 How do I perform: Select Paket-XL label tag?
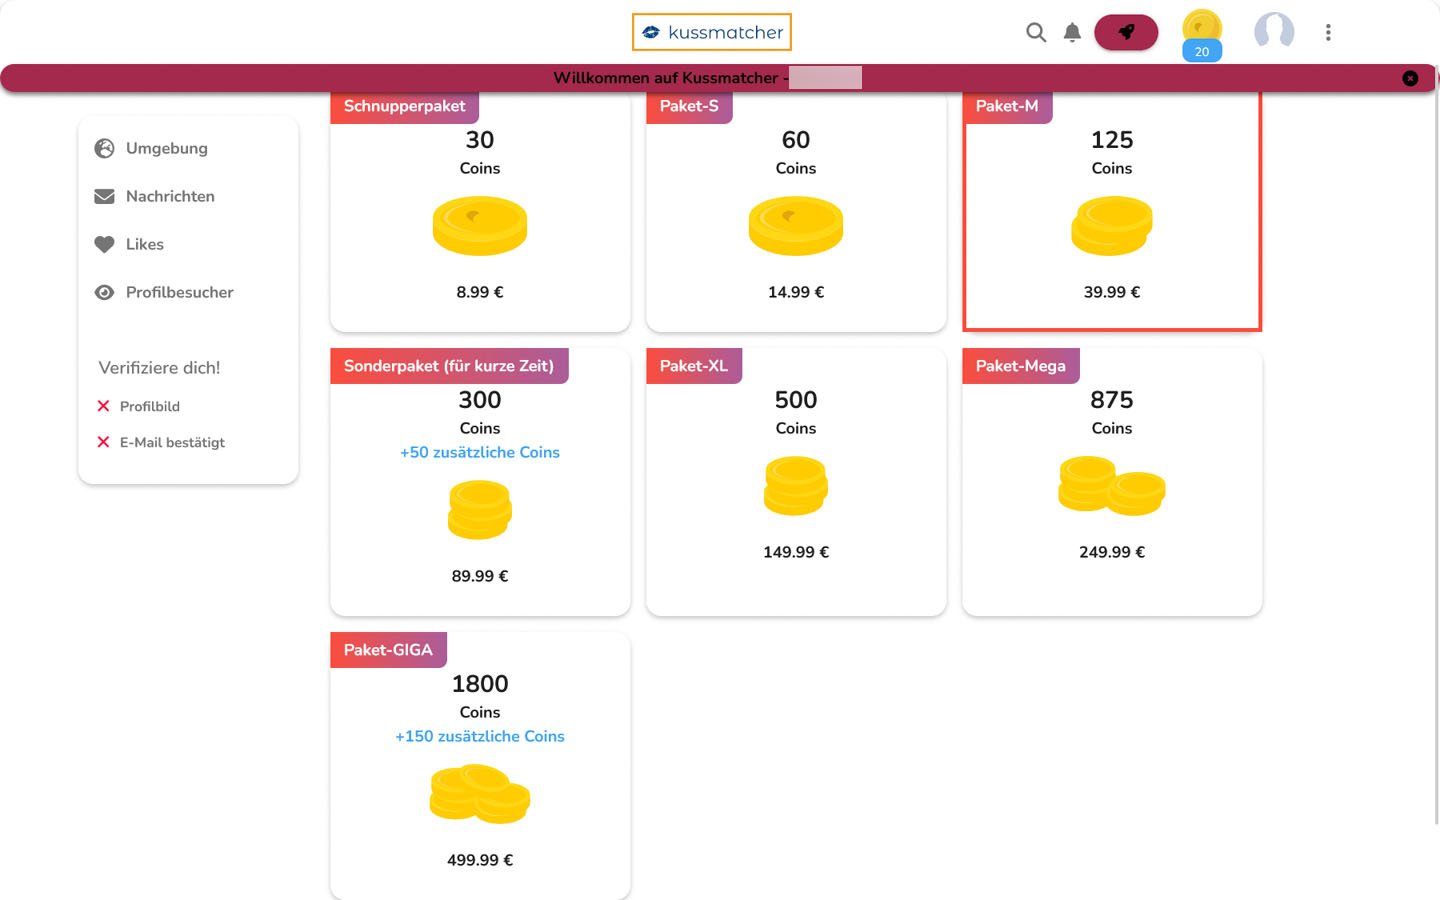[x=694, y=366]
